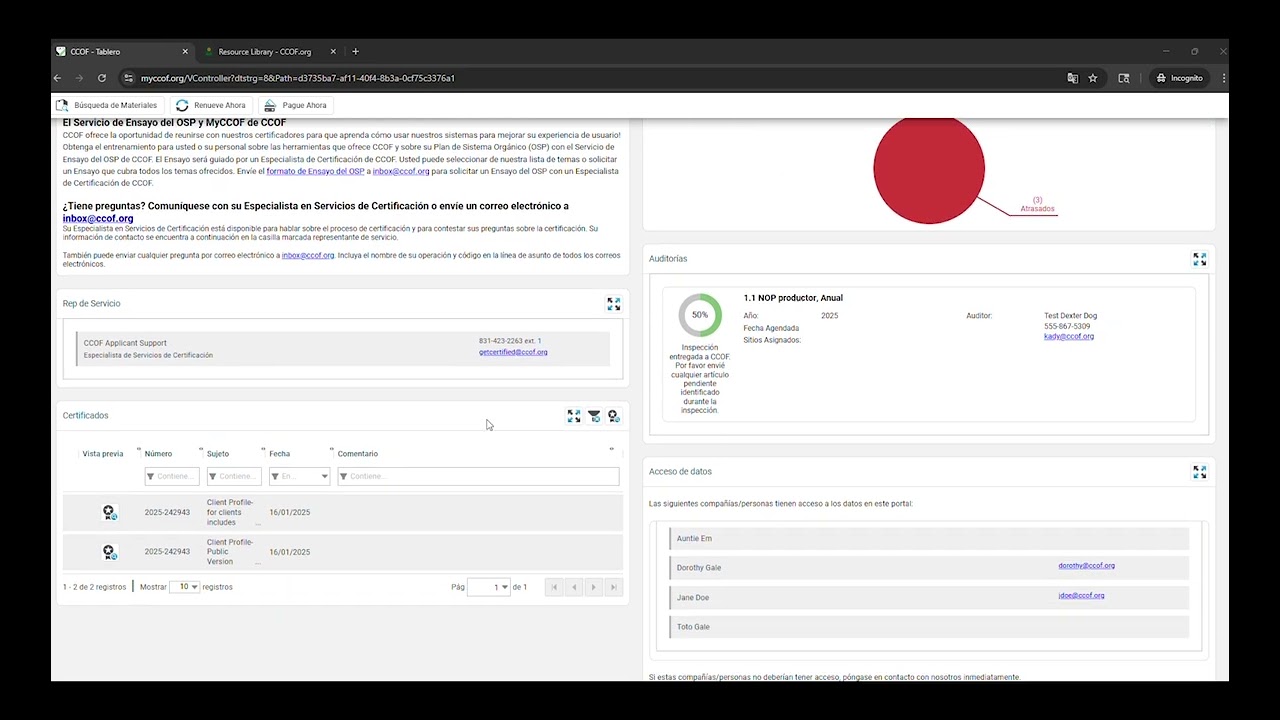Sort by the Fecha column header
Viewport: 1280px width, 720px height.
pyautogui.click(x=280, y=454)
